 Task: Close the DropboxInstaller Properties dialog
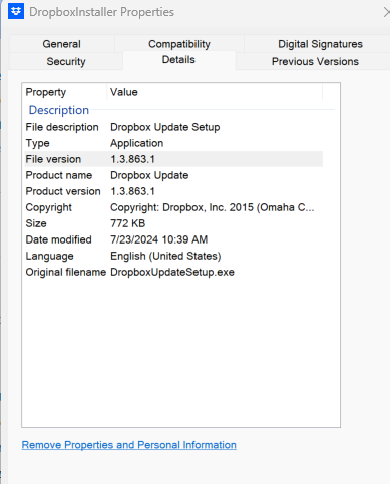pos(386,12)
